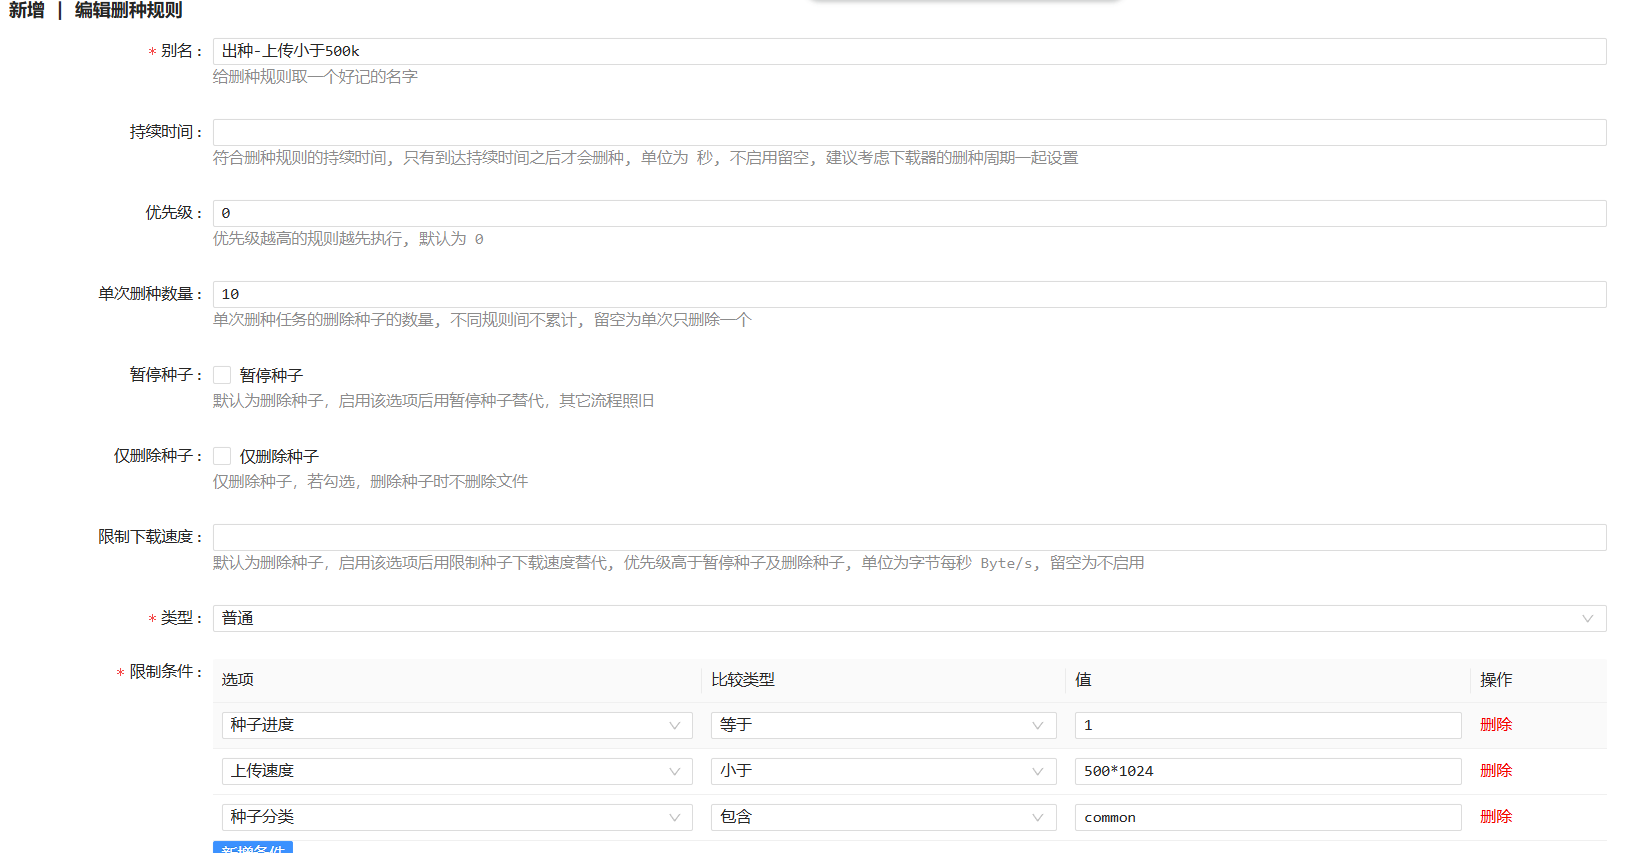Click 删除 on the 种子分类 row
The image size is (1640, 853).
(1495, 817)
